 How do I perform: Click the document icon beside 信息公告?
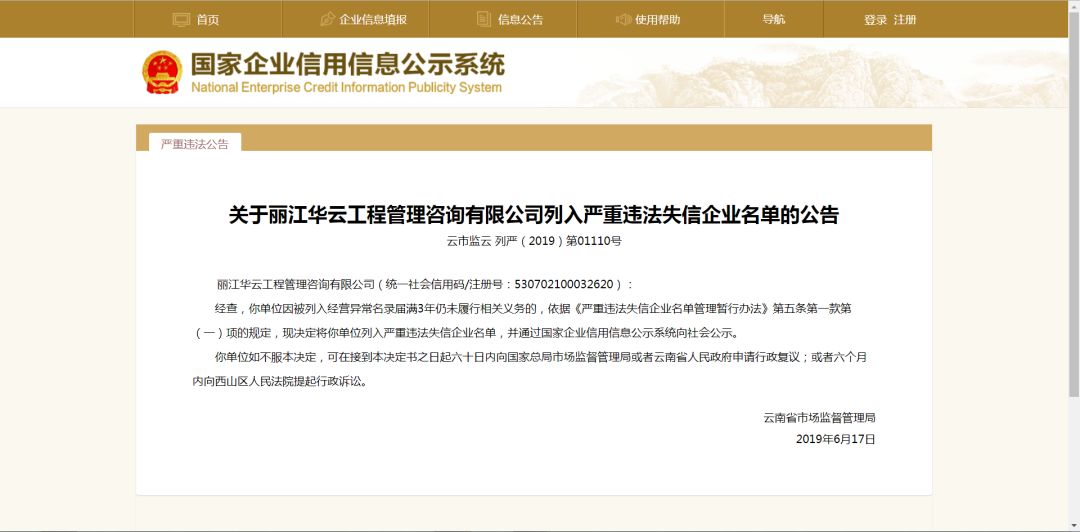484,19
